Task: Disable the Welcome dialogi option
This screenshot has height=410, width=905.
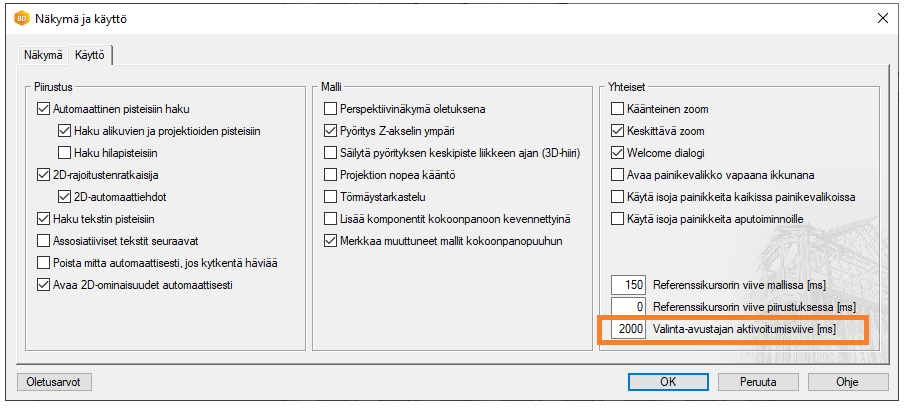Action: (617, 152)
